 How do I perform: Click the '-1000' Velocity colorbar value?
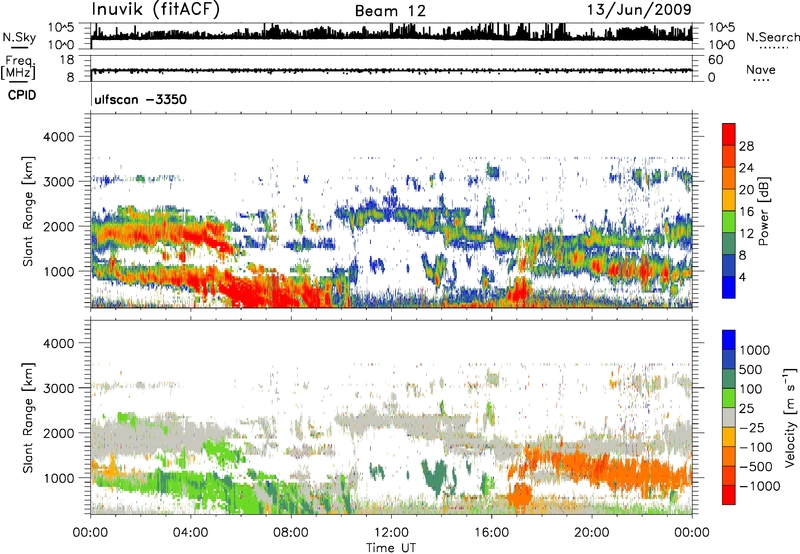tap(759, 486)
